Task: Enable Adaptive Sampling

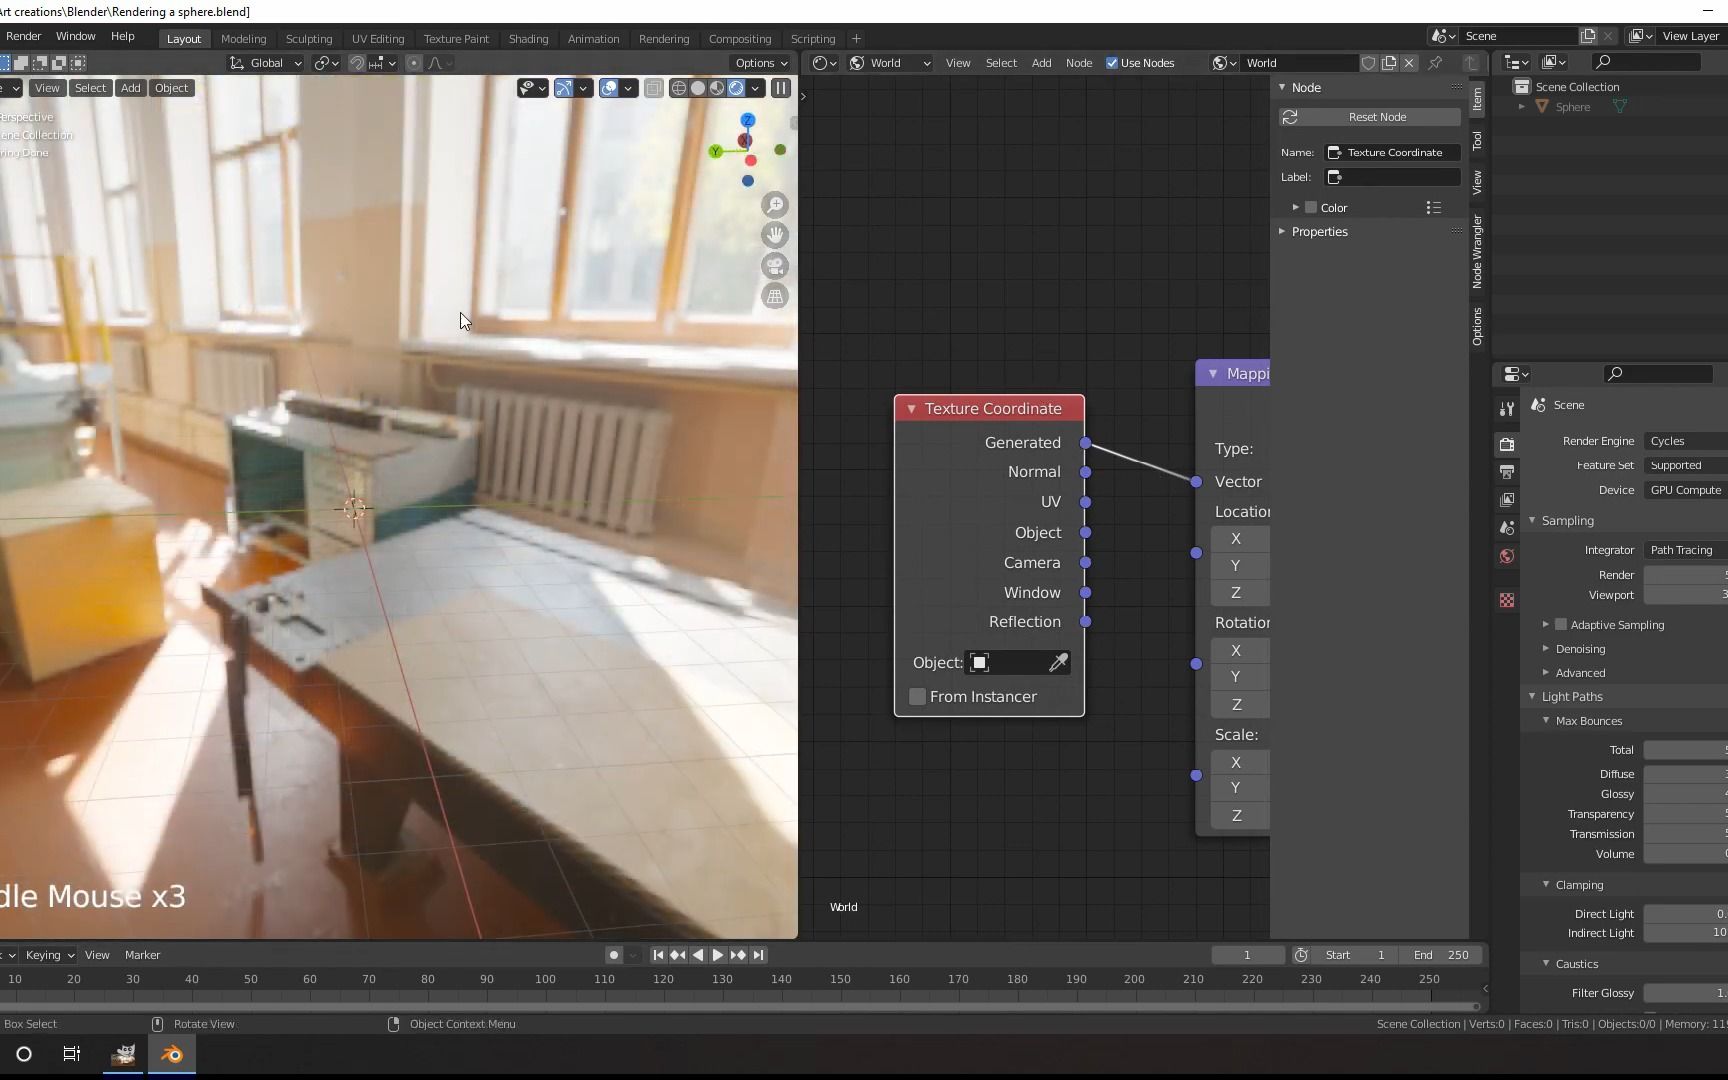Action: 1560,624
